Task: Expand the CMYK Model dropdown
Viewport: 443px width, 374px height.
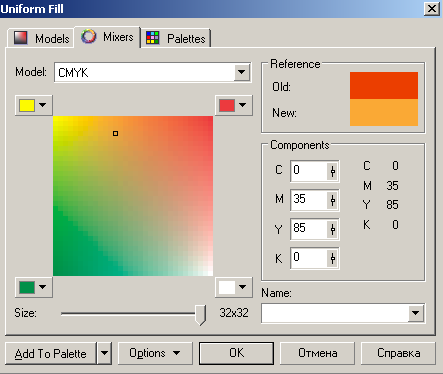Action: pos(242,72)
